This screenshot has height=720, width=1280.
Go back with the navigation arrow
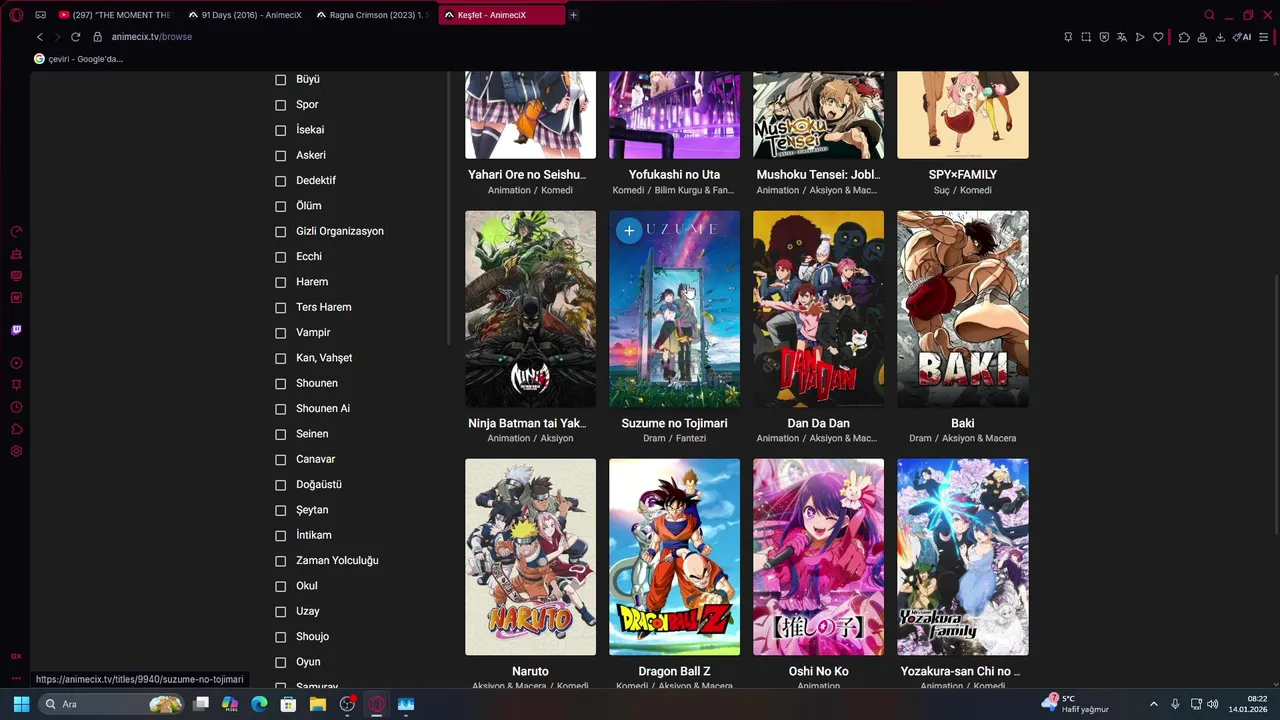pos(40,37)
